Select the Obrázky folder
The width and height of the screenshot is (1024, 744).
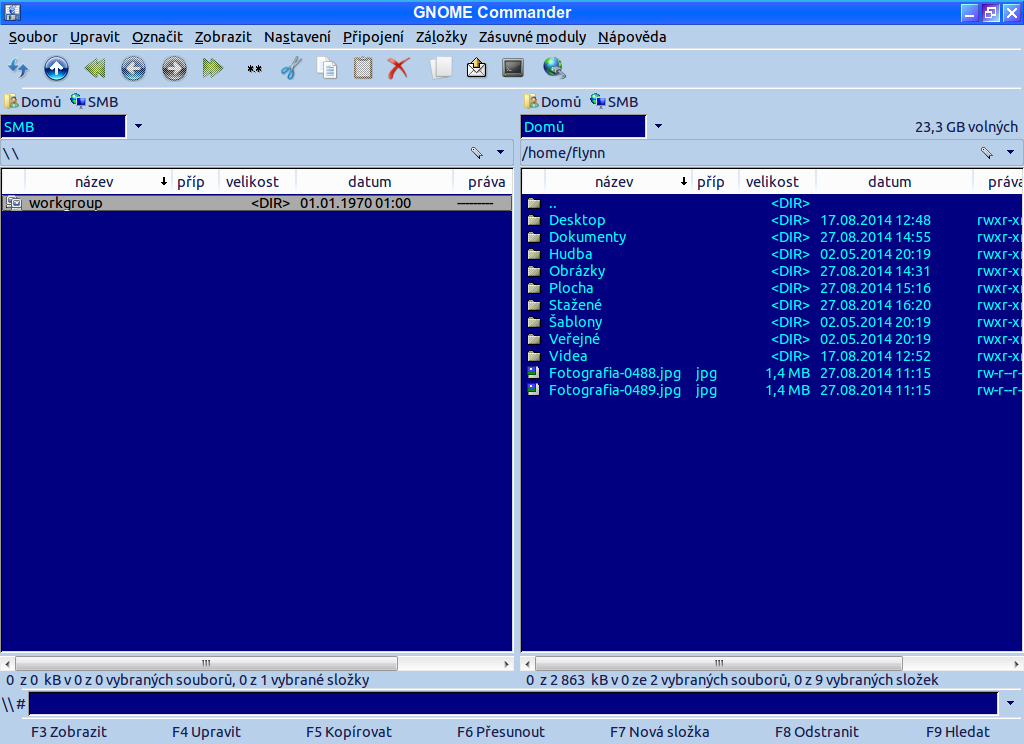pyautogui.click(x=773, y=271)
